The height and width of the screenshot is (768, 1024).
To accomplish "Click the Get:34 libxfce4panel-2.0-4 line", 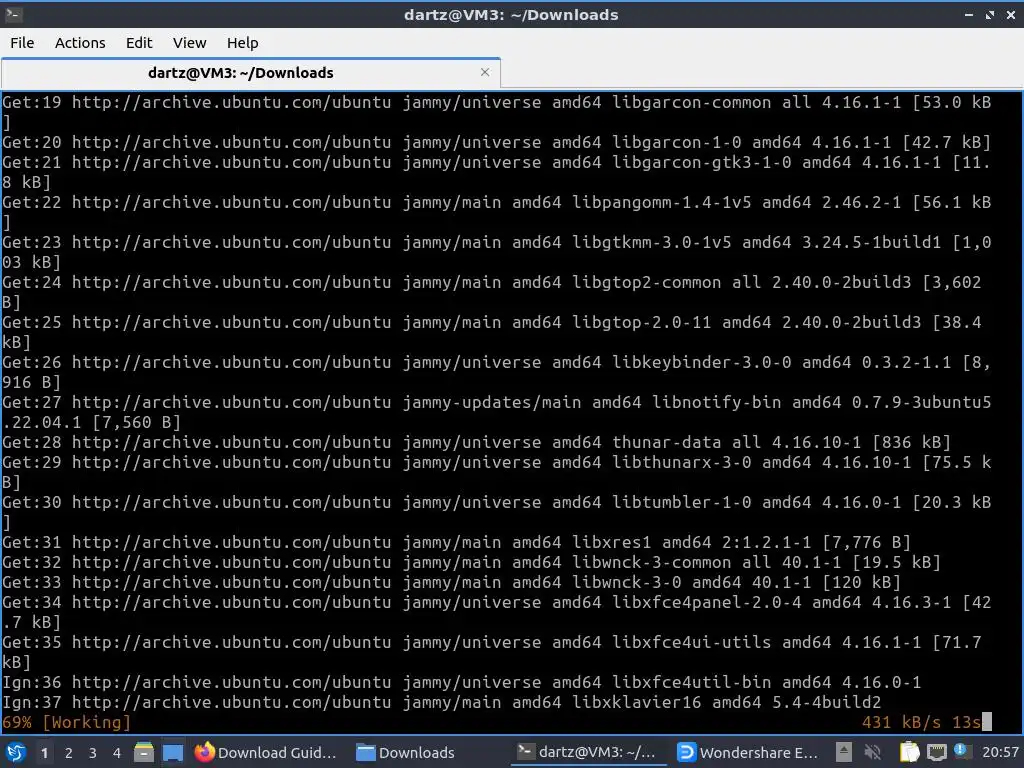I will pos(497,612).
